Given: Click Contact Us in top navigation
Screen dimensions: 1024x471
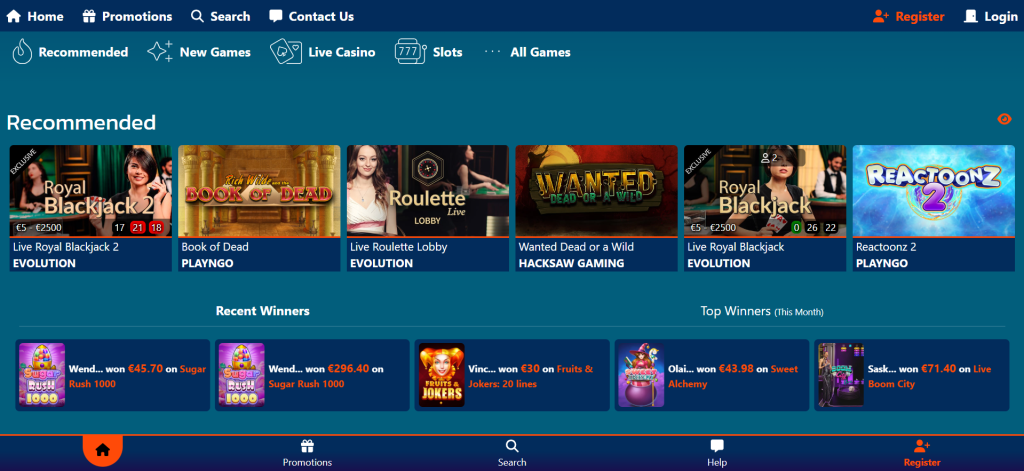Looking at the screenshot, I should [x=311, y=16].
